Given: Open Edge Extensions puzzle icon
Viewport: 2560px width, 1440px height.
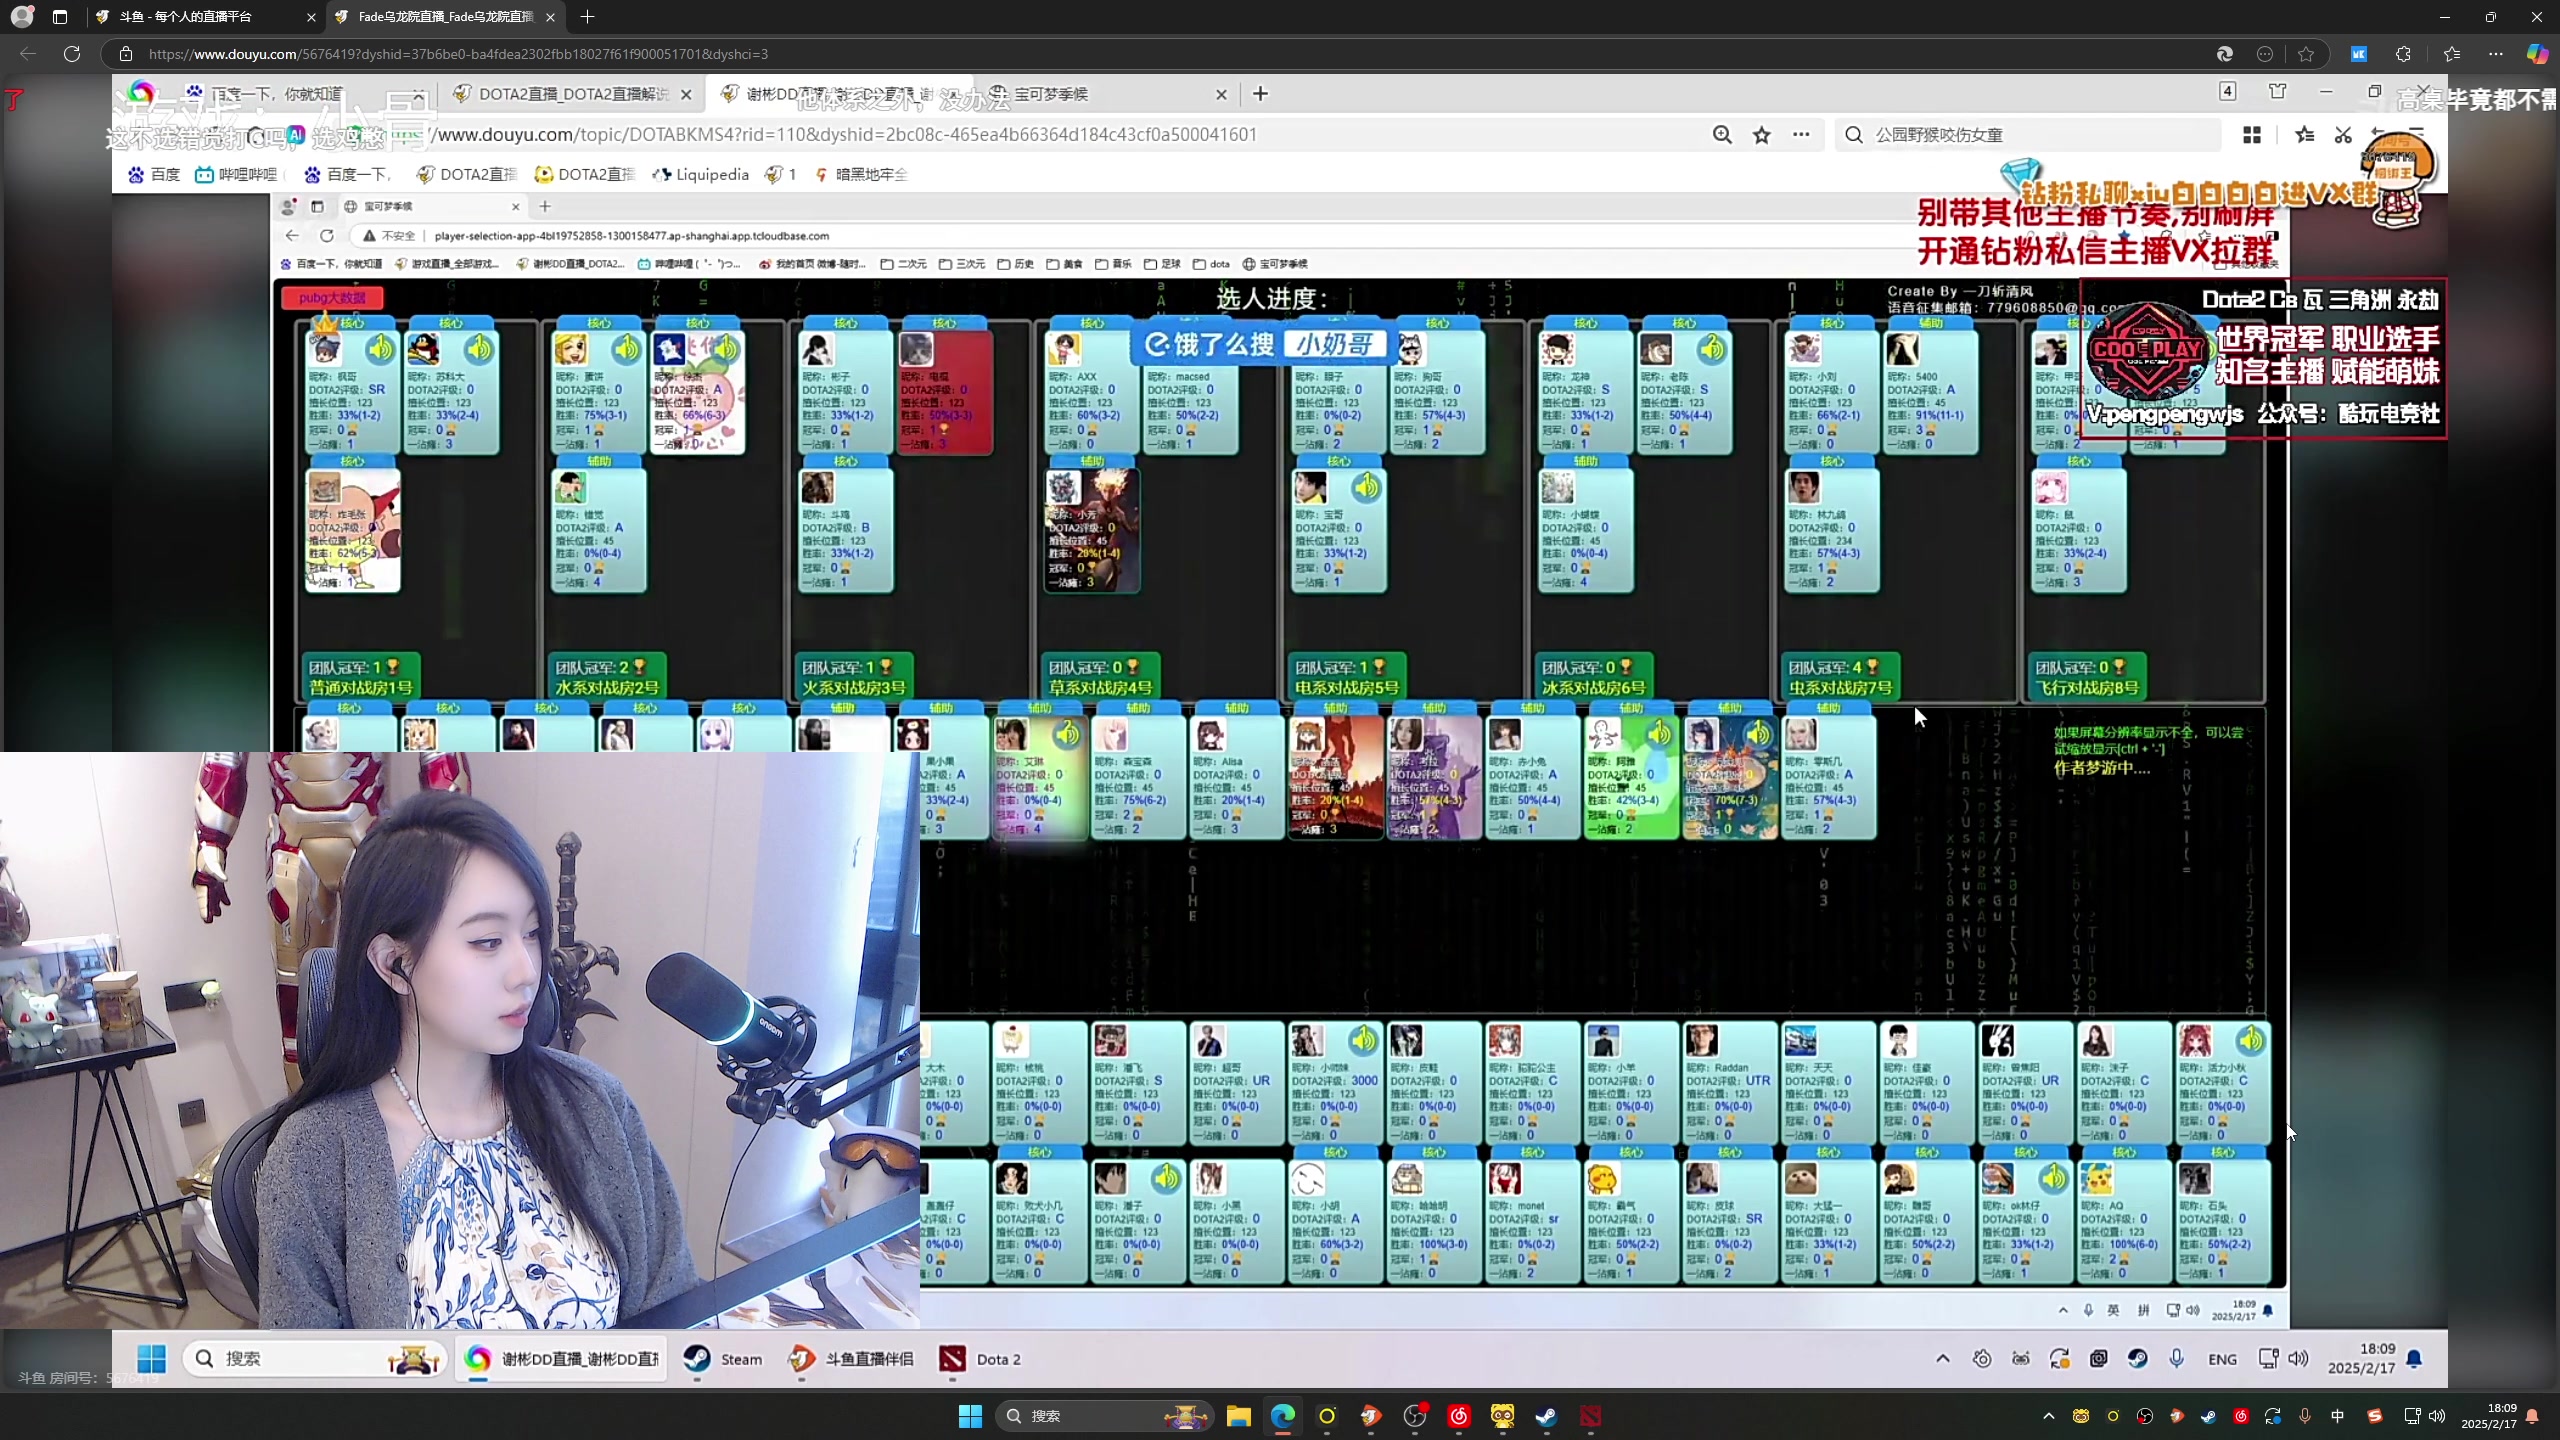Looking at the screenshot, I should pos(2403,54).
